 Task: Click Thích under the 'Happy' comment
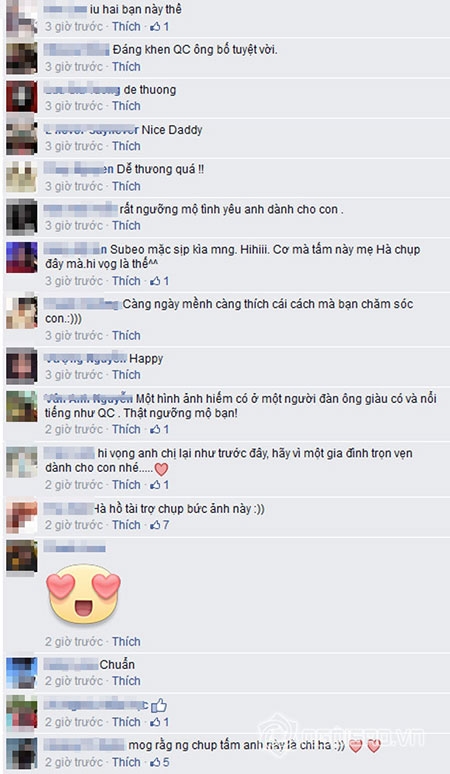(x=126, y=375)
